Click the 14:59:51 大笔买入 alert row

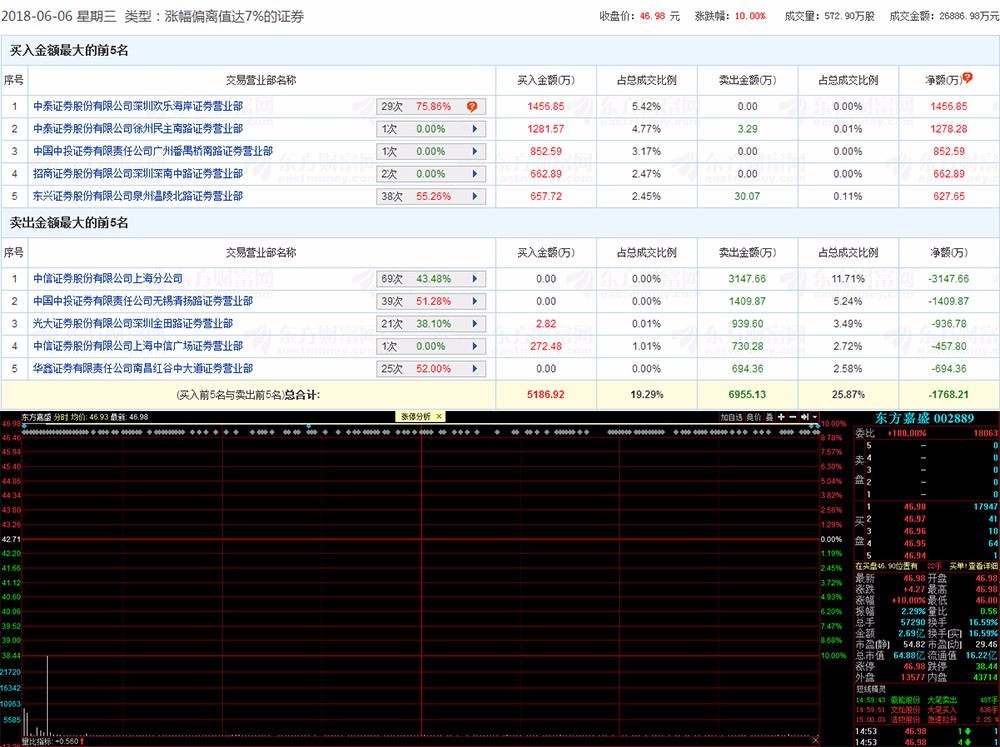pyautogui.click(x=927, y=710)
